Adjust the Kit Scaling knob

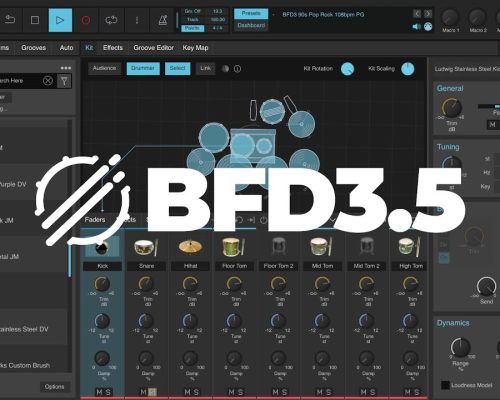click(408, 69)
